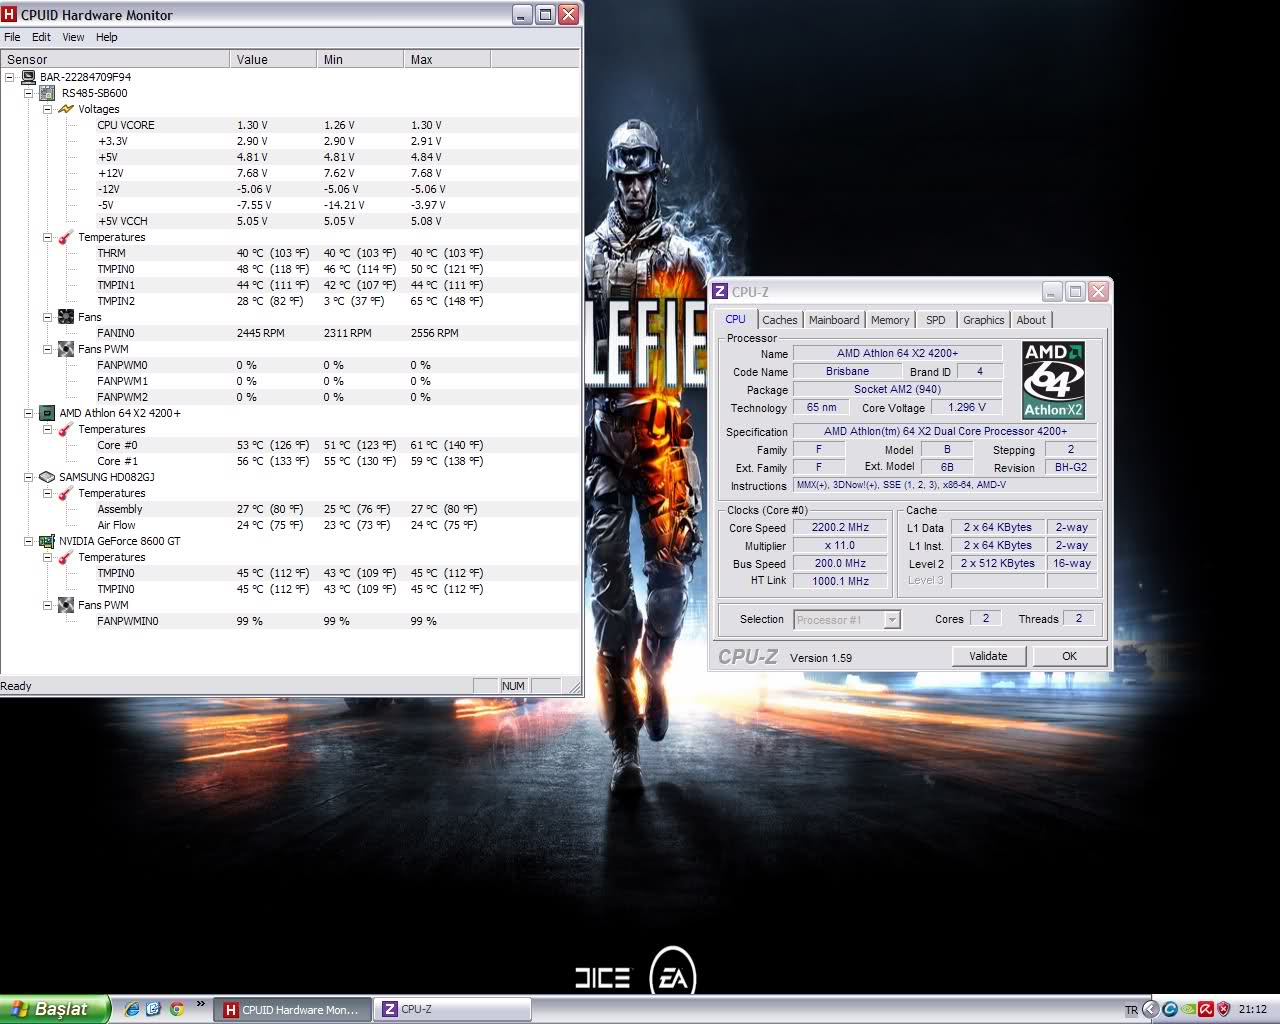The width and height of the screenshot is (1280, 1024).
Task: Click the fan icon of NVIDIA Fans PWM
Action: click(66, 605)
